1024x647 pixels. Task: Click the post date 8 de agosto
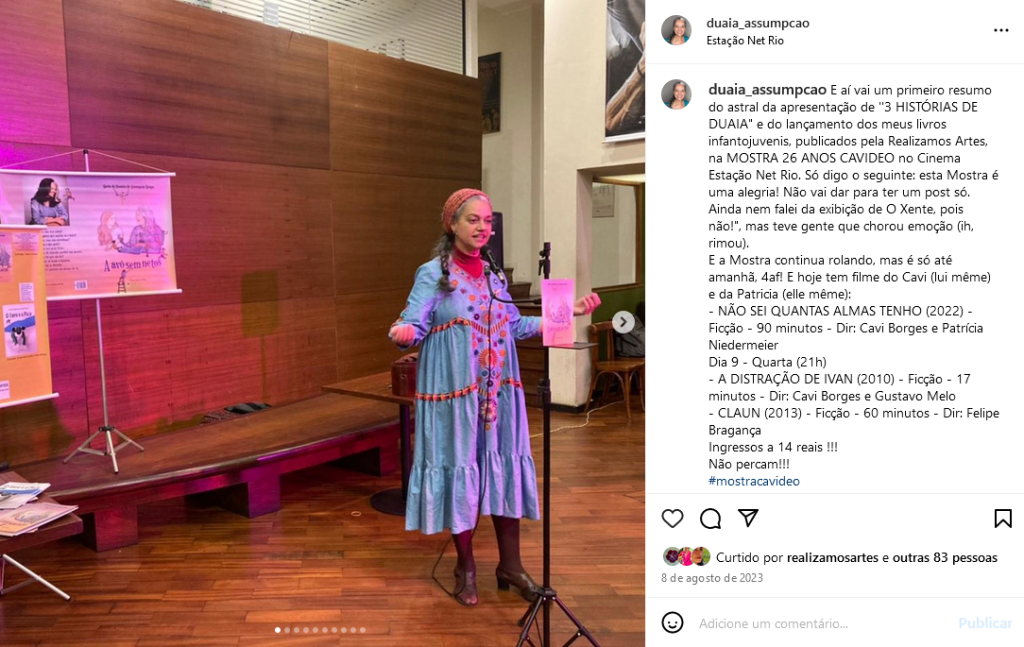(712, 578)
